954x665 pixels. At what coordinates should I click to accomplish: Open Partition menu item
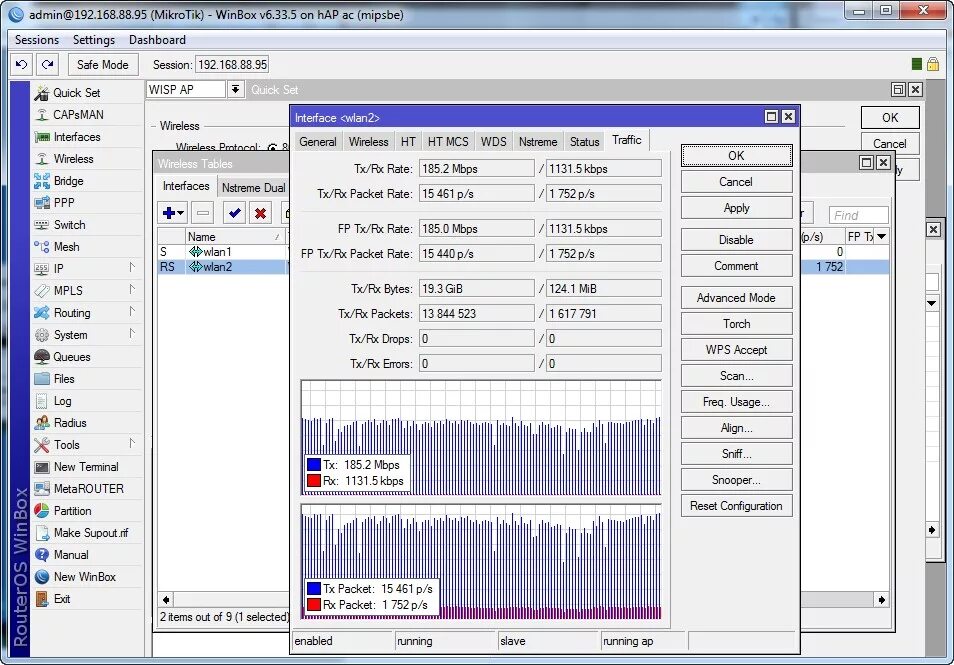pos(72,511)
